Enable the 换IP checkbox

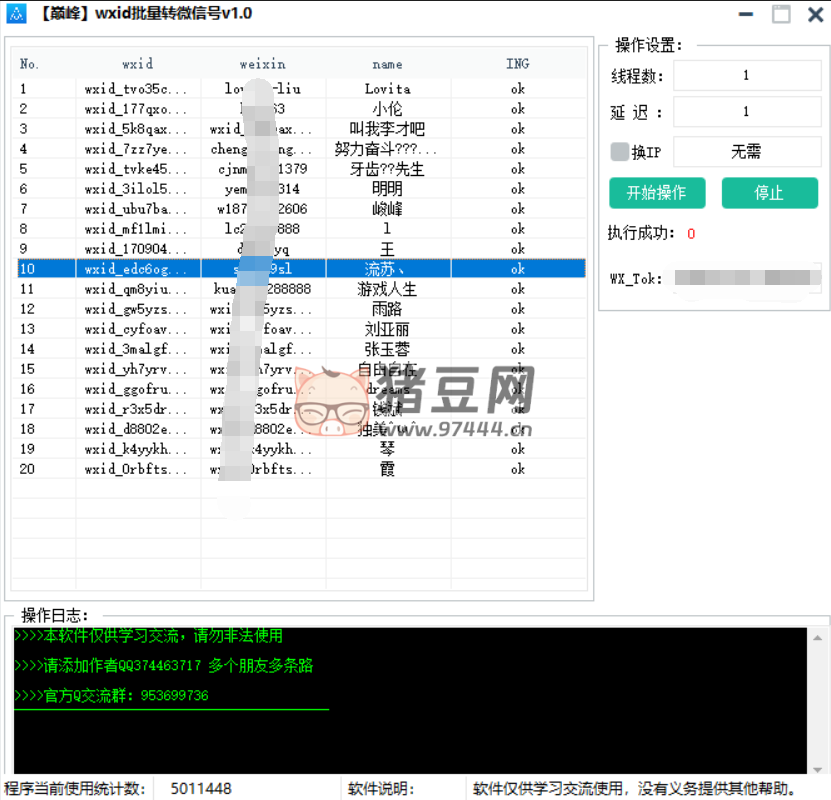620,152
